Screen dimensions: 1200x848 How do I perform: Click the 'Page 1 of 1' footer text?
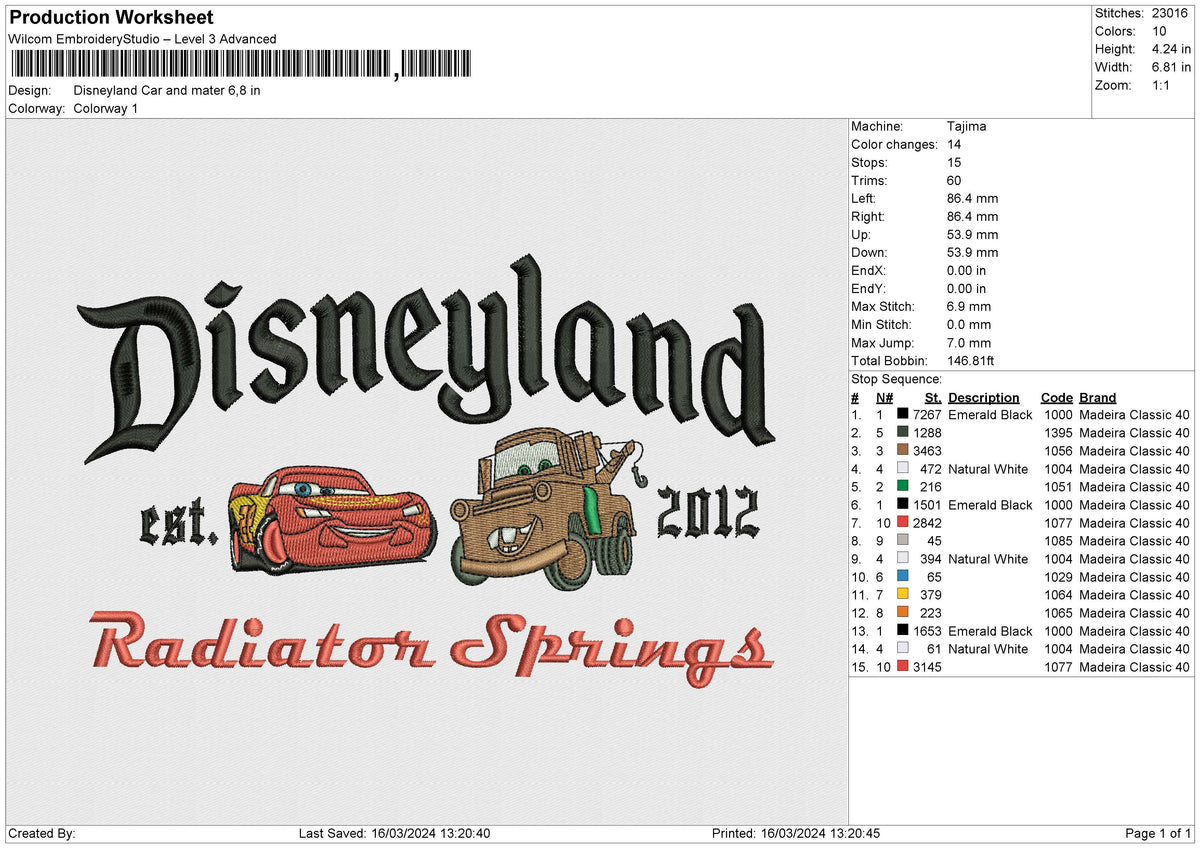coord(1158,833)
